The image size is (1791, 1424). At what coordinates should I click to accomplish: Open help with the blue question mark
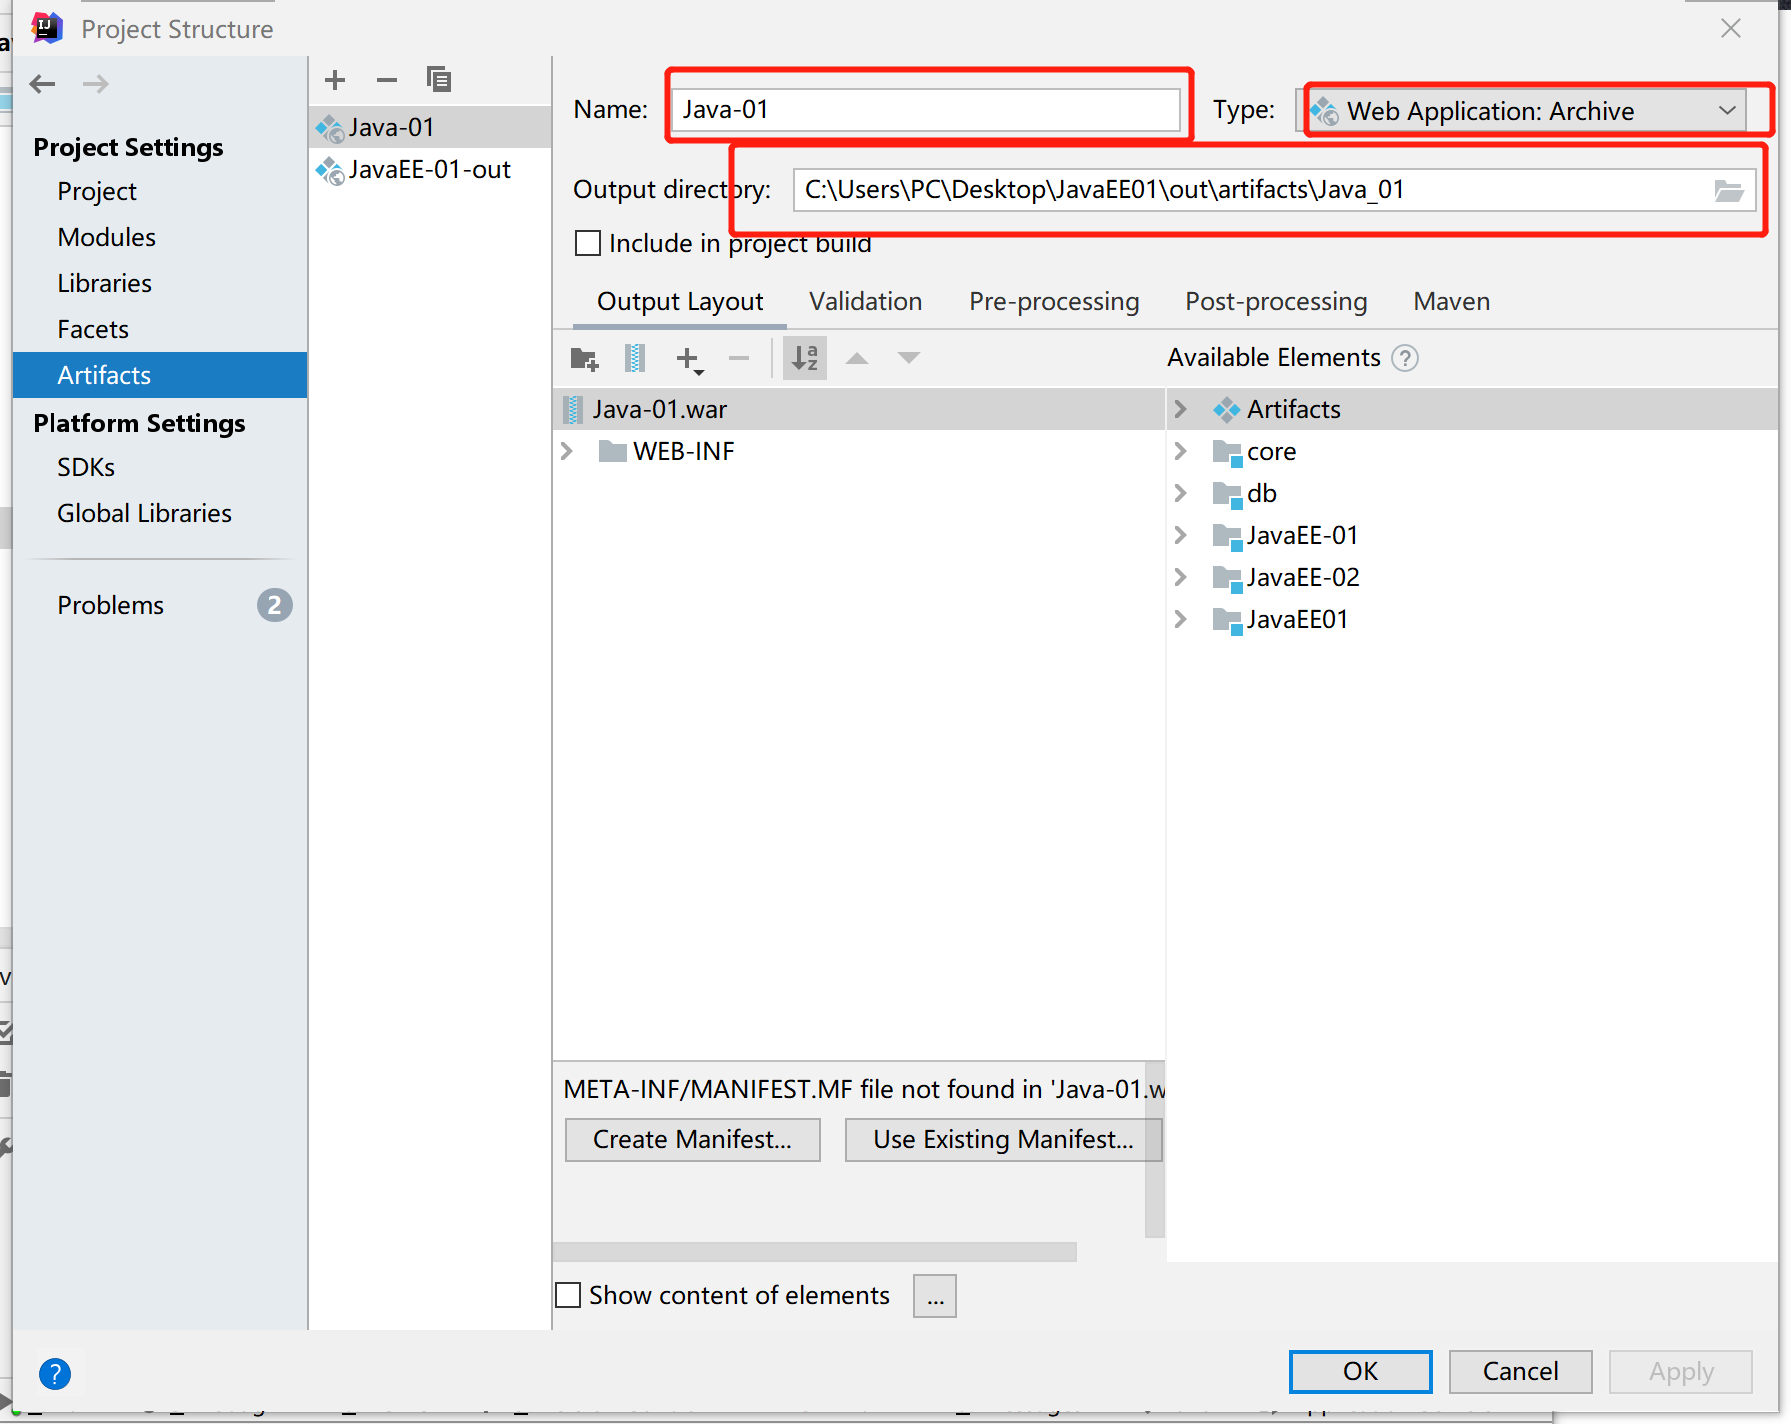point(55,1374)
